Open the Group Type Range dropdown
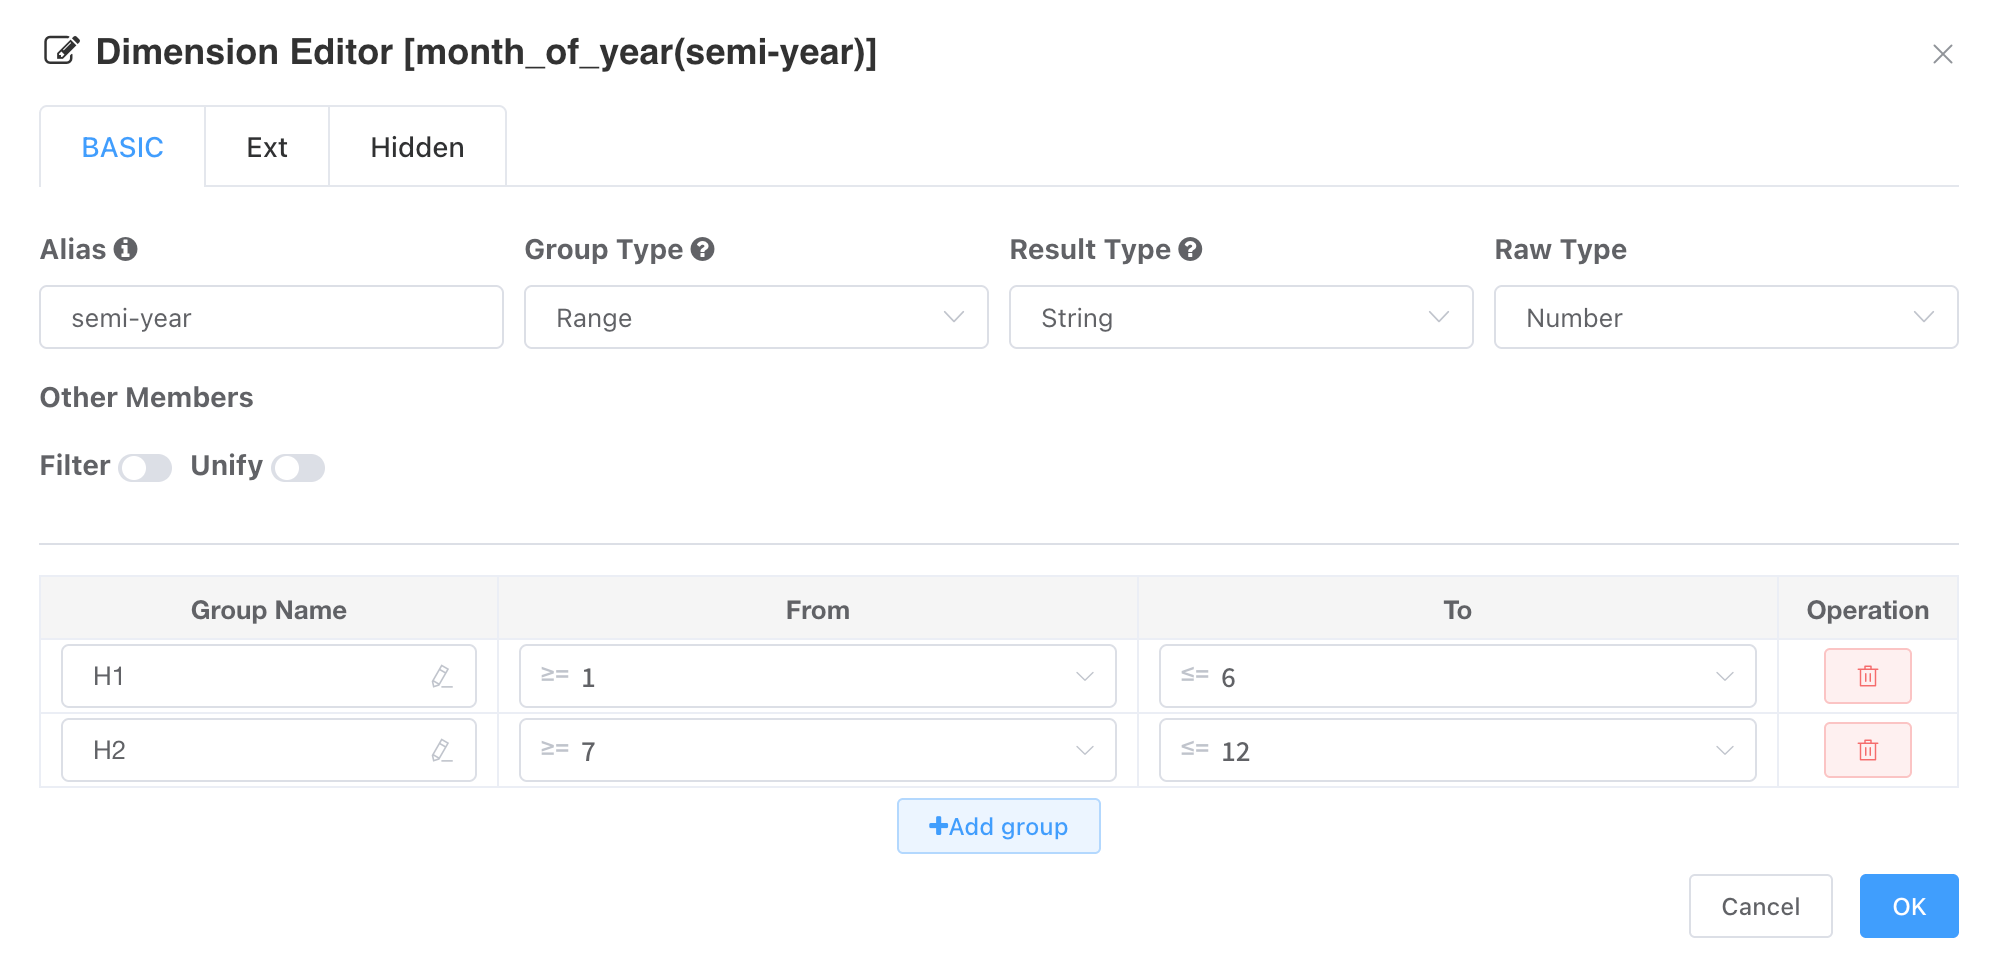 click(x=756, y=317)
